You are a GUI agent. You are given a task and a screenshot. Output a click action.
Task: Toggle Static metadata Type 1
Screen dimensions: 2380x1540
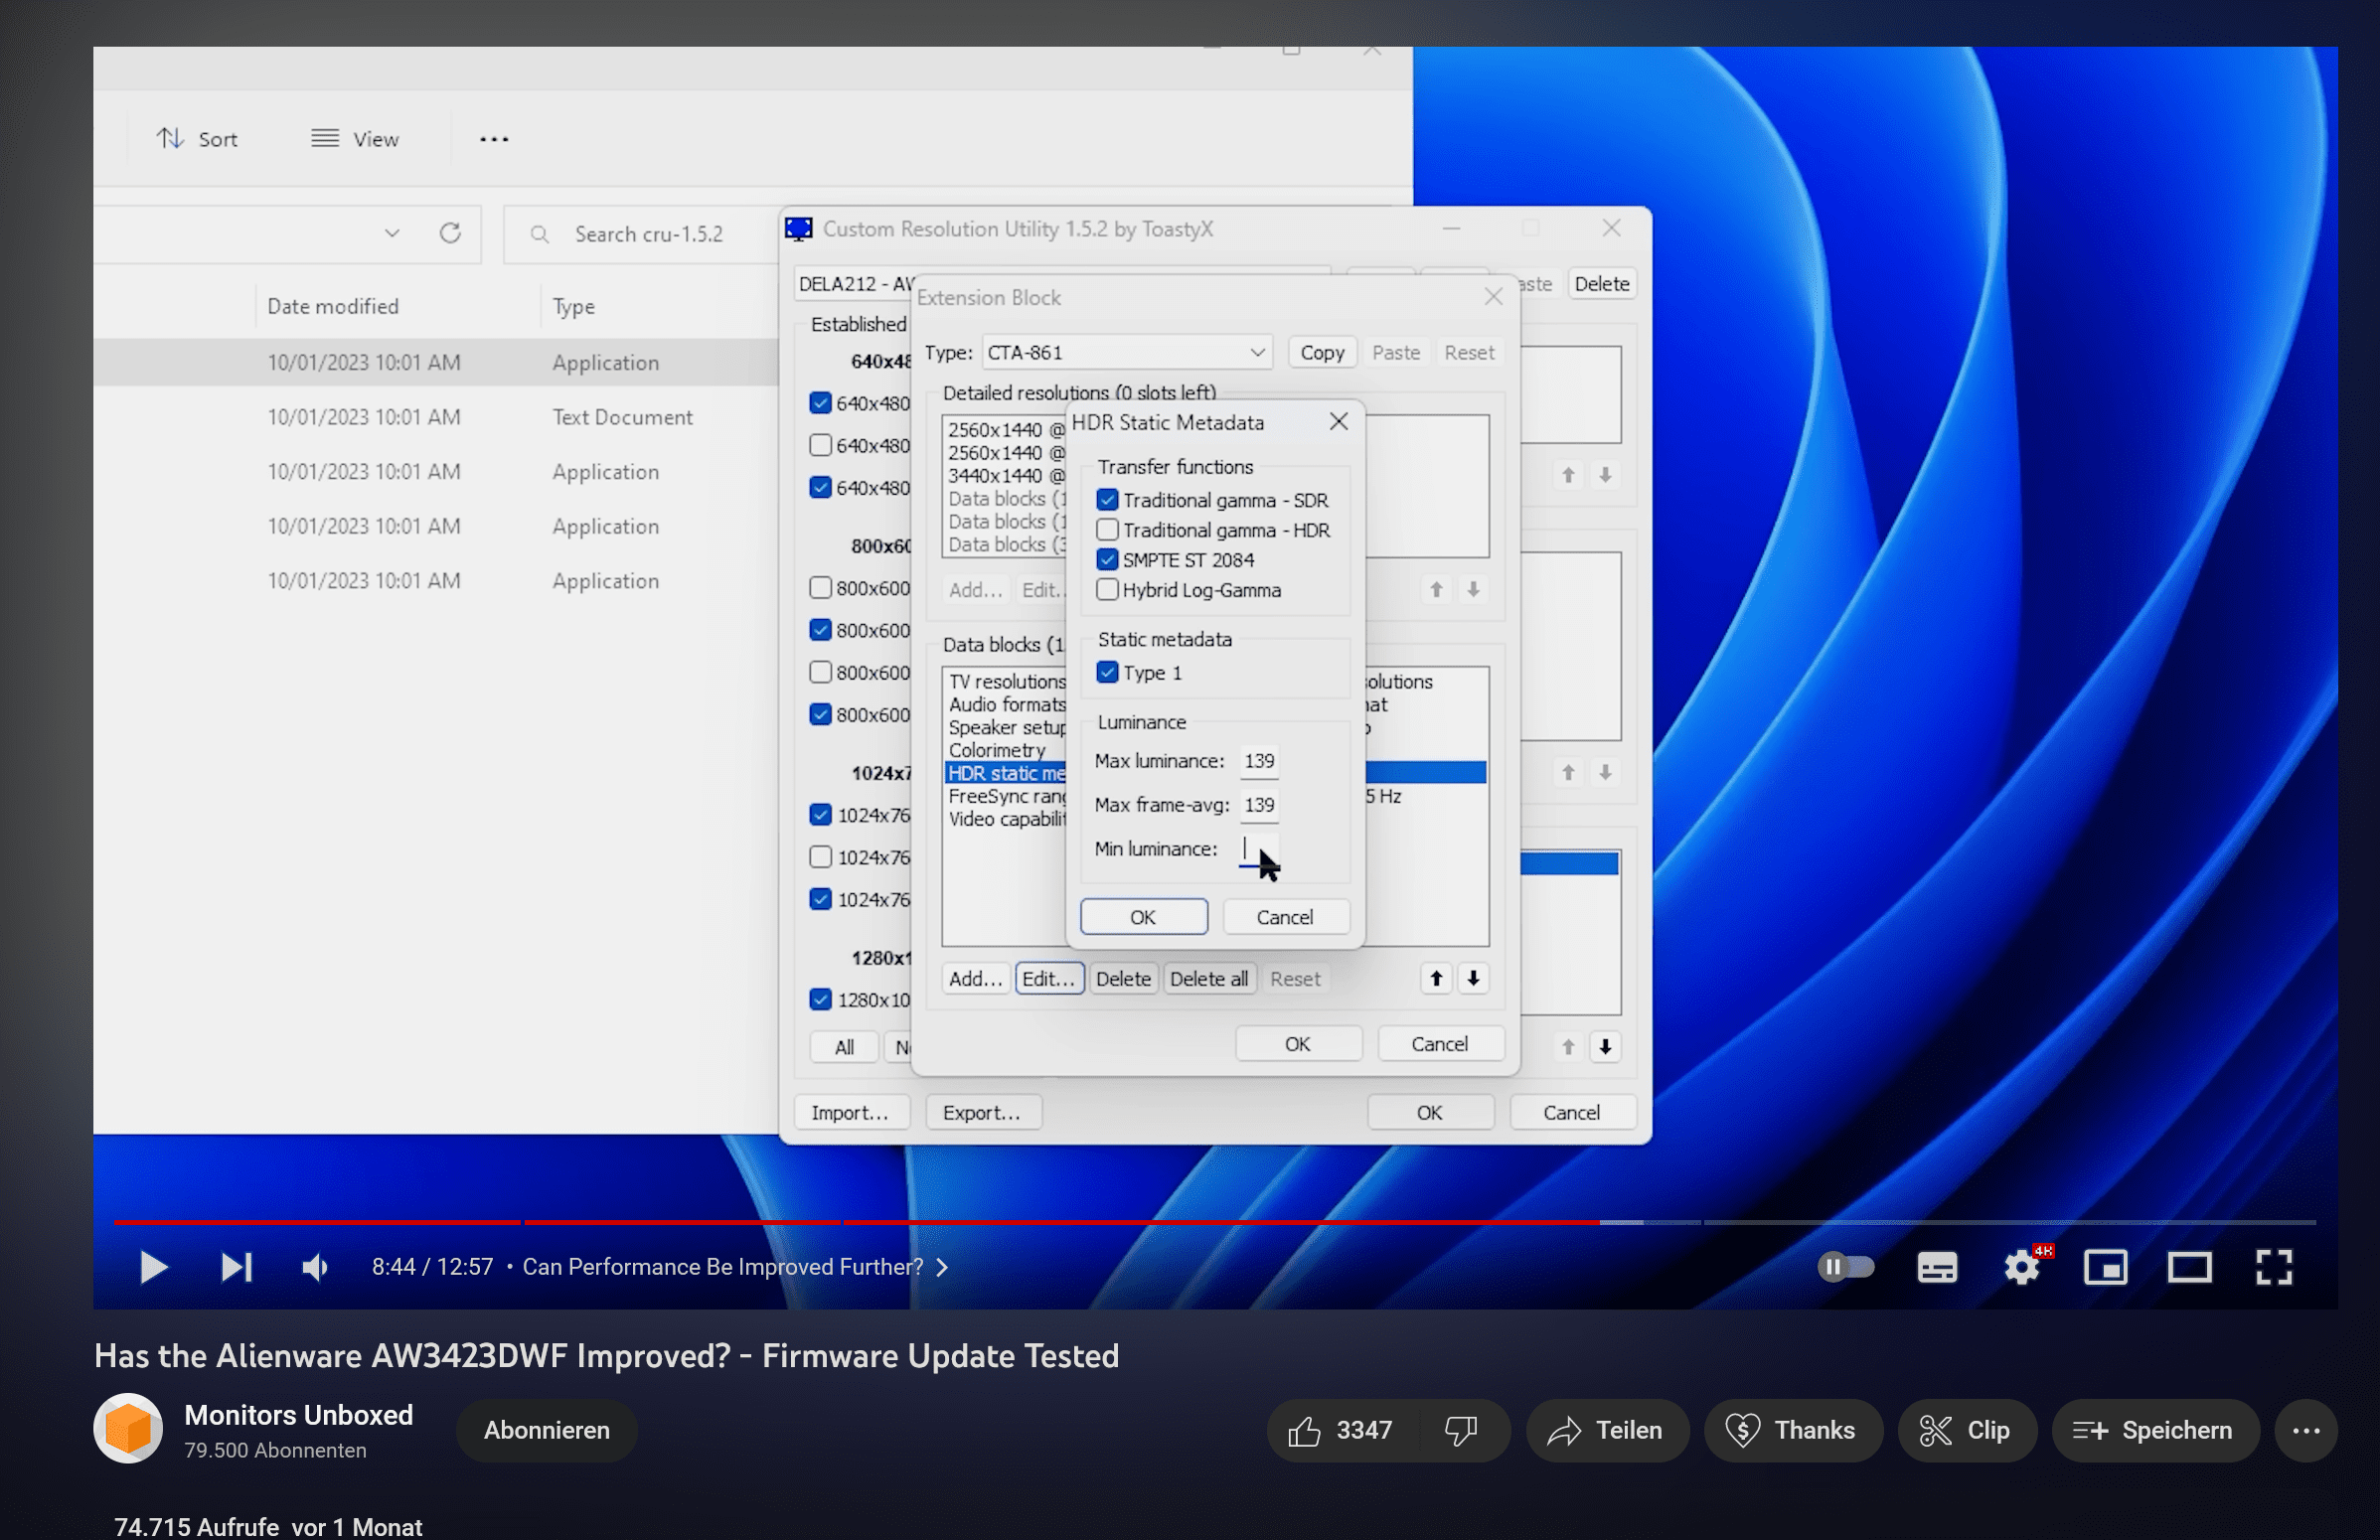click(x=1107, y=673)
